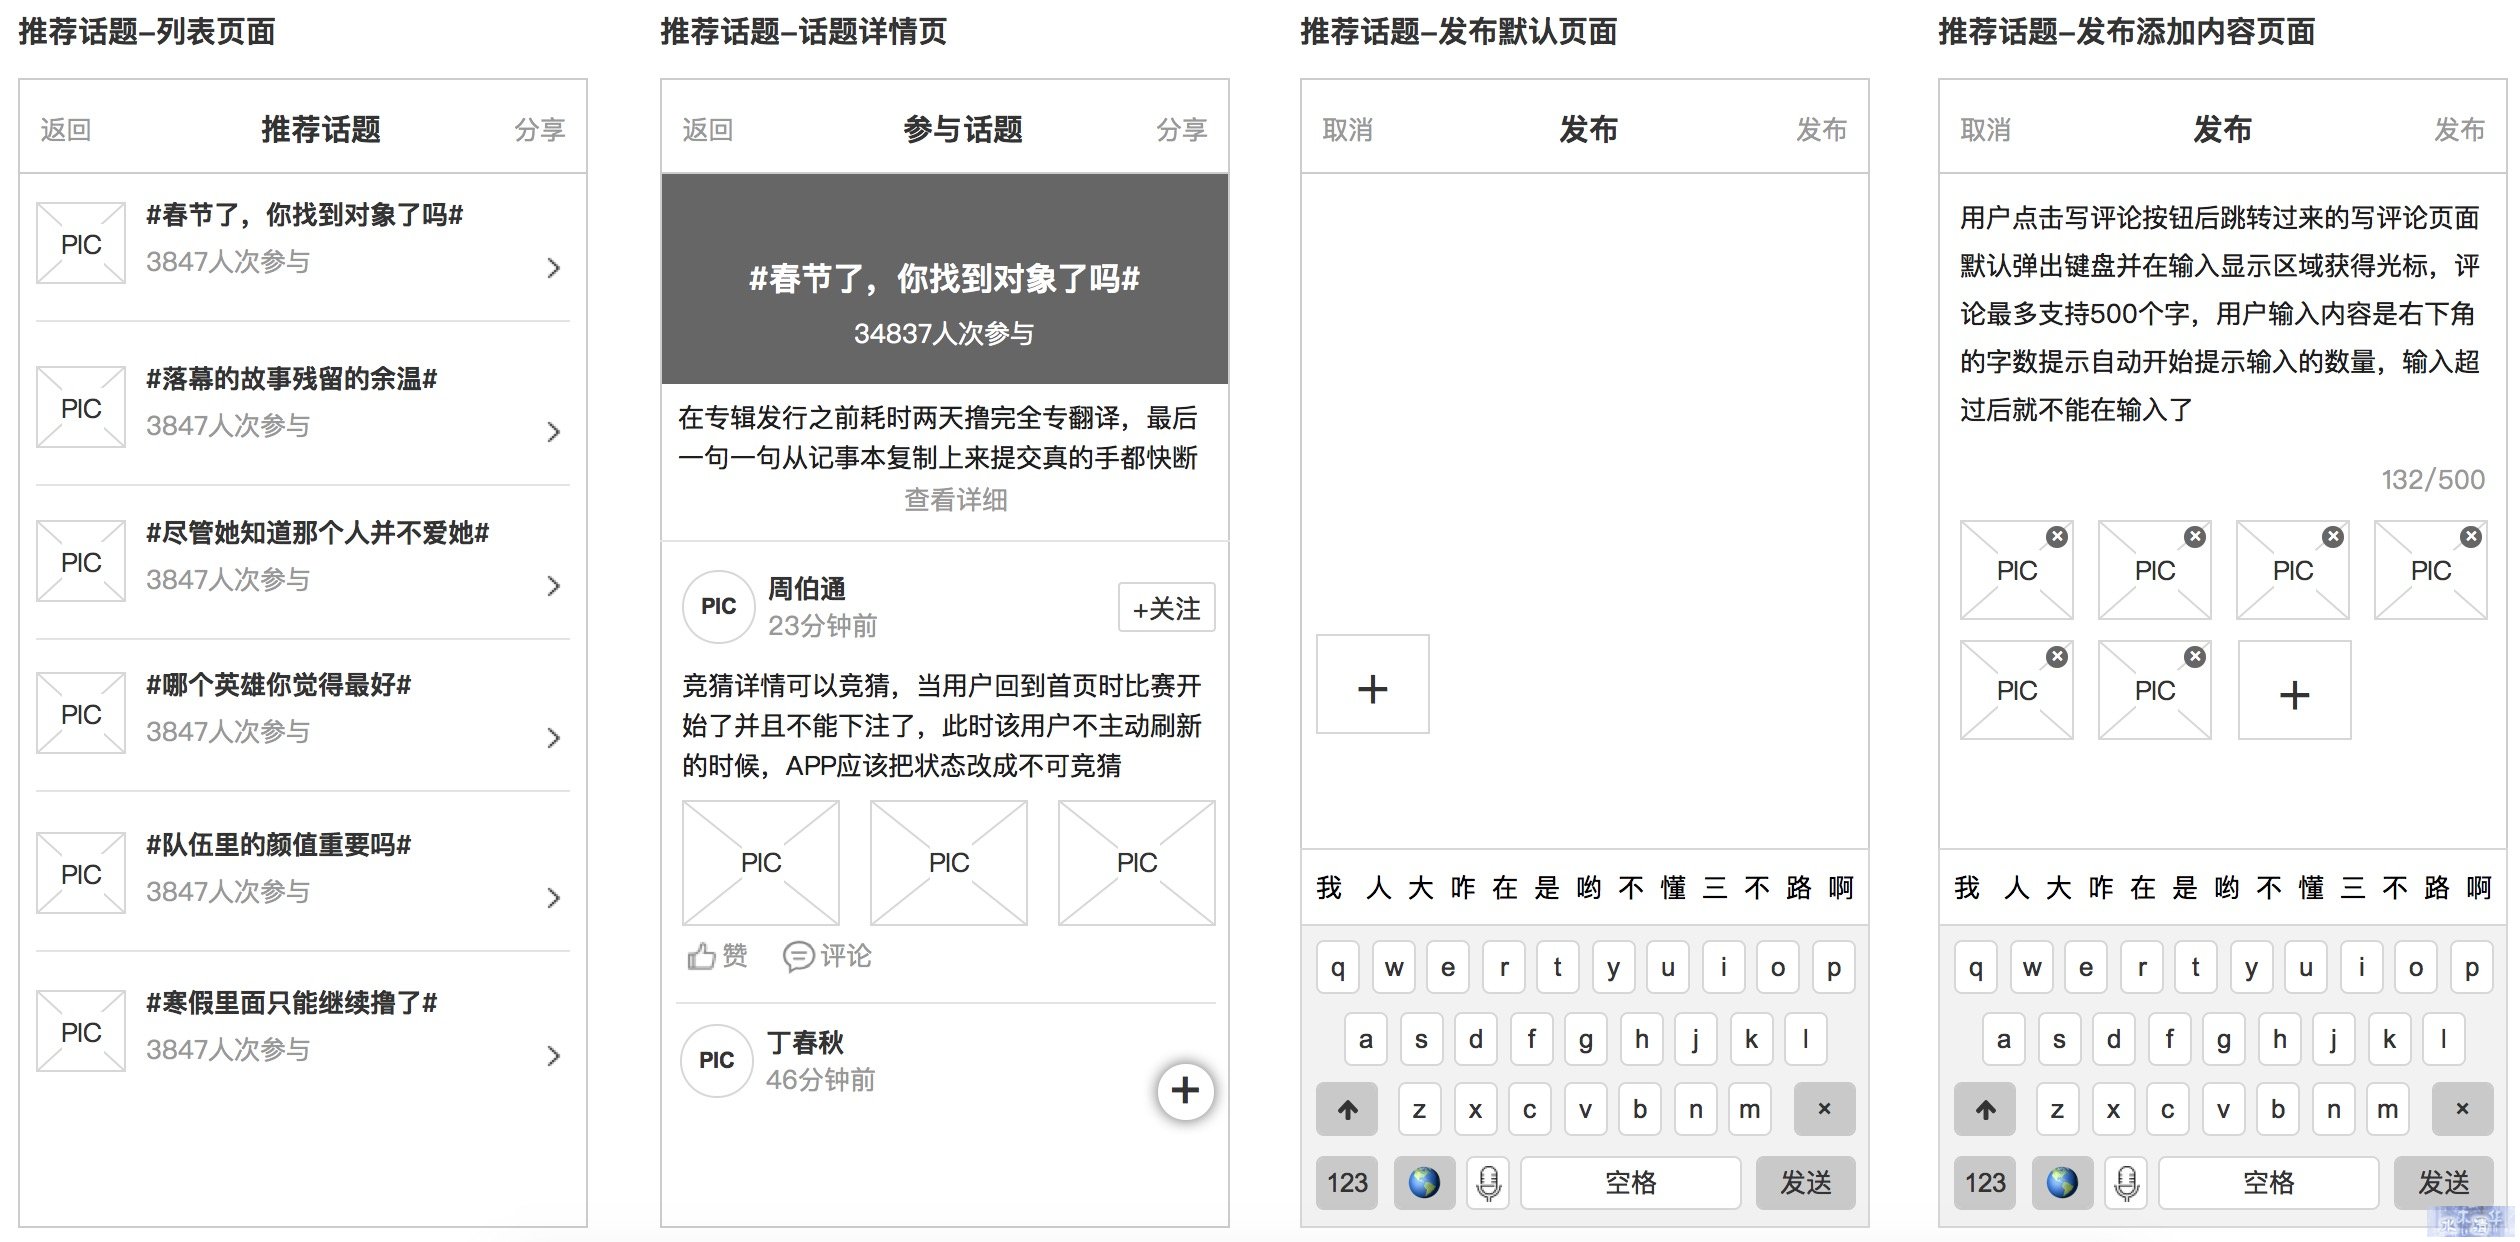Tap the top-right 发布 on the add-content page

click(x=2459, y=130)
